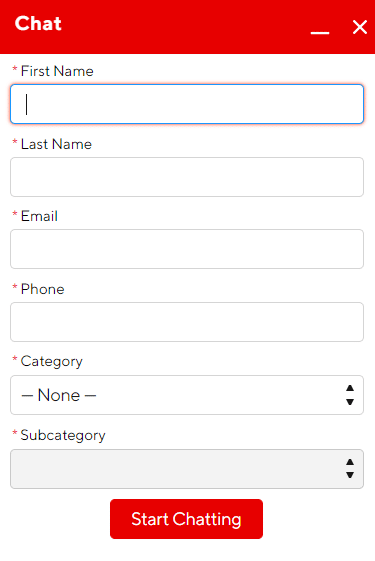
Task: Minimize the Chat window
Action: tap(320, 33)
